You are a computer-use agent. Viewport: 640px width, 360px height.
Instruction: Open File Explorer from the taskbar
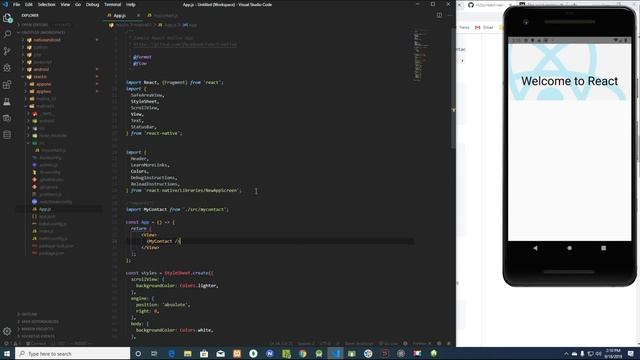click(x=187, y=353)
